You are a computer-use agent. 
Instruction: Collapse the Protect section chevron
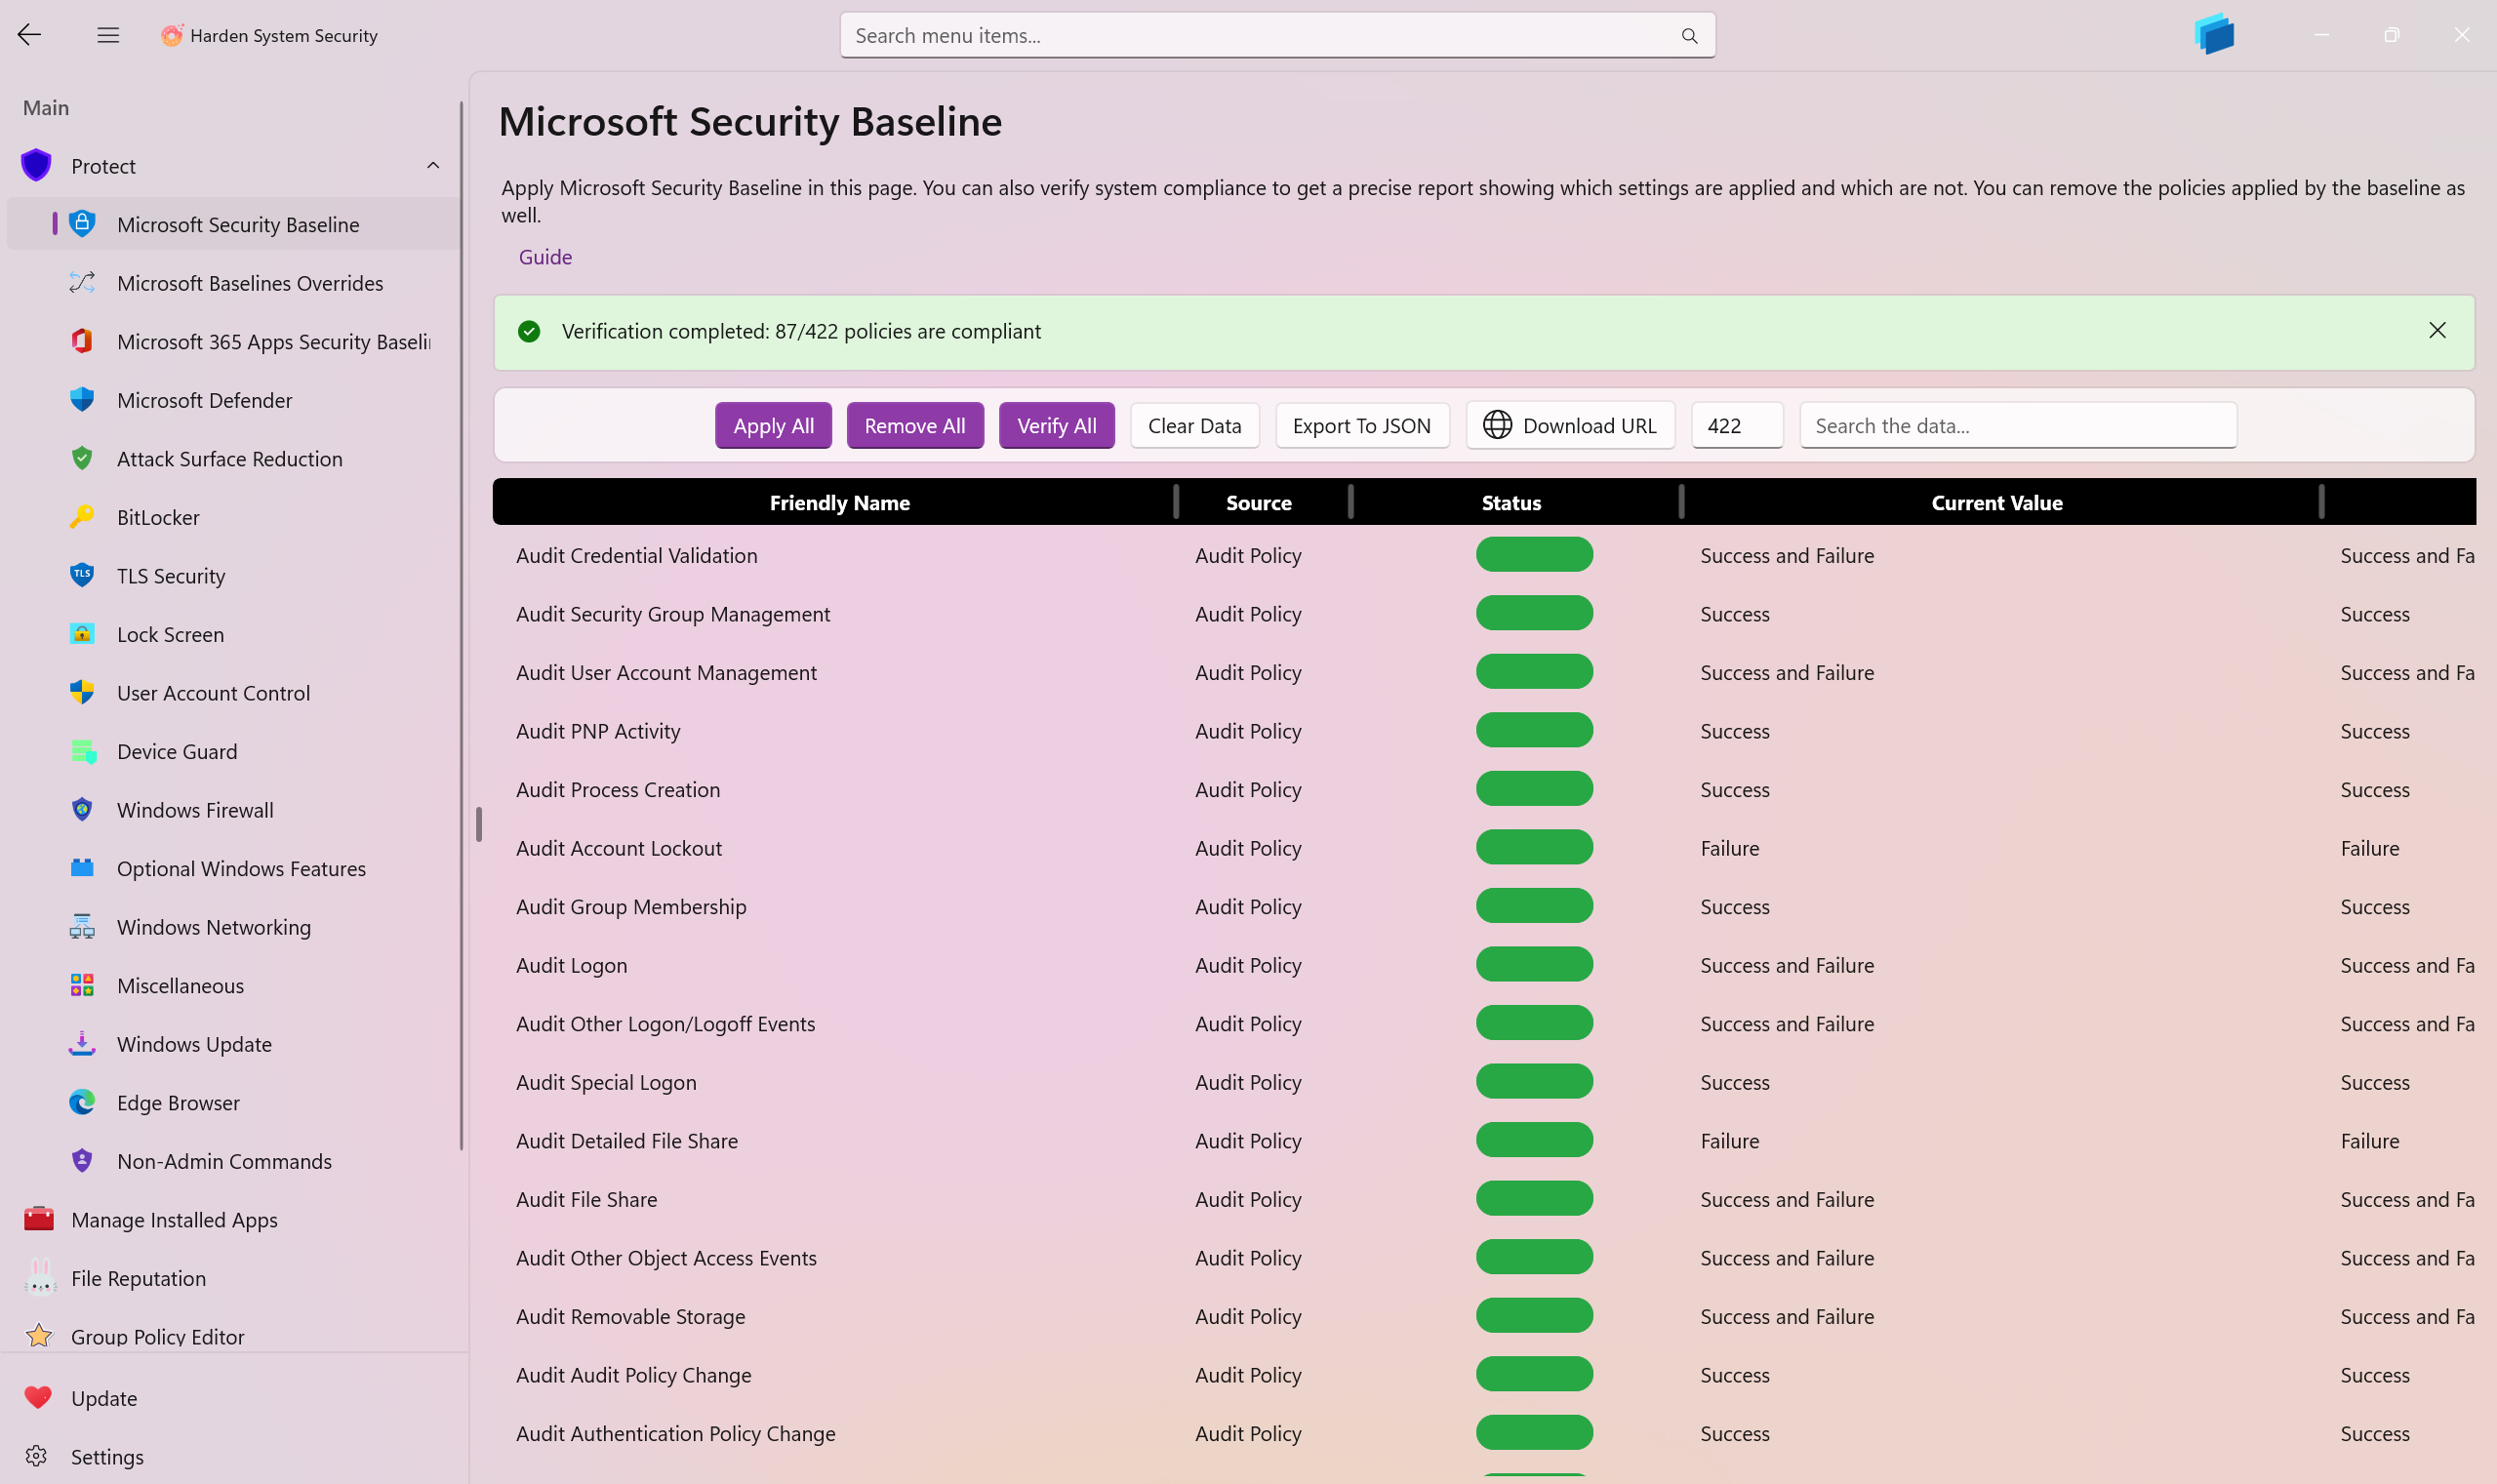pos(433,166)
